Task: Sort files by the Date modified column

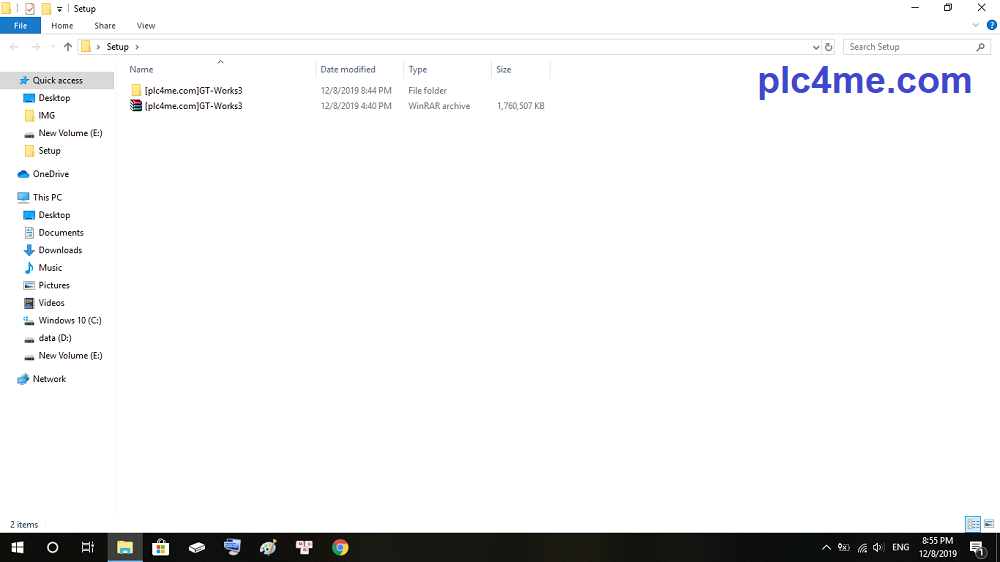Action: pos(348,69)
